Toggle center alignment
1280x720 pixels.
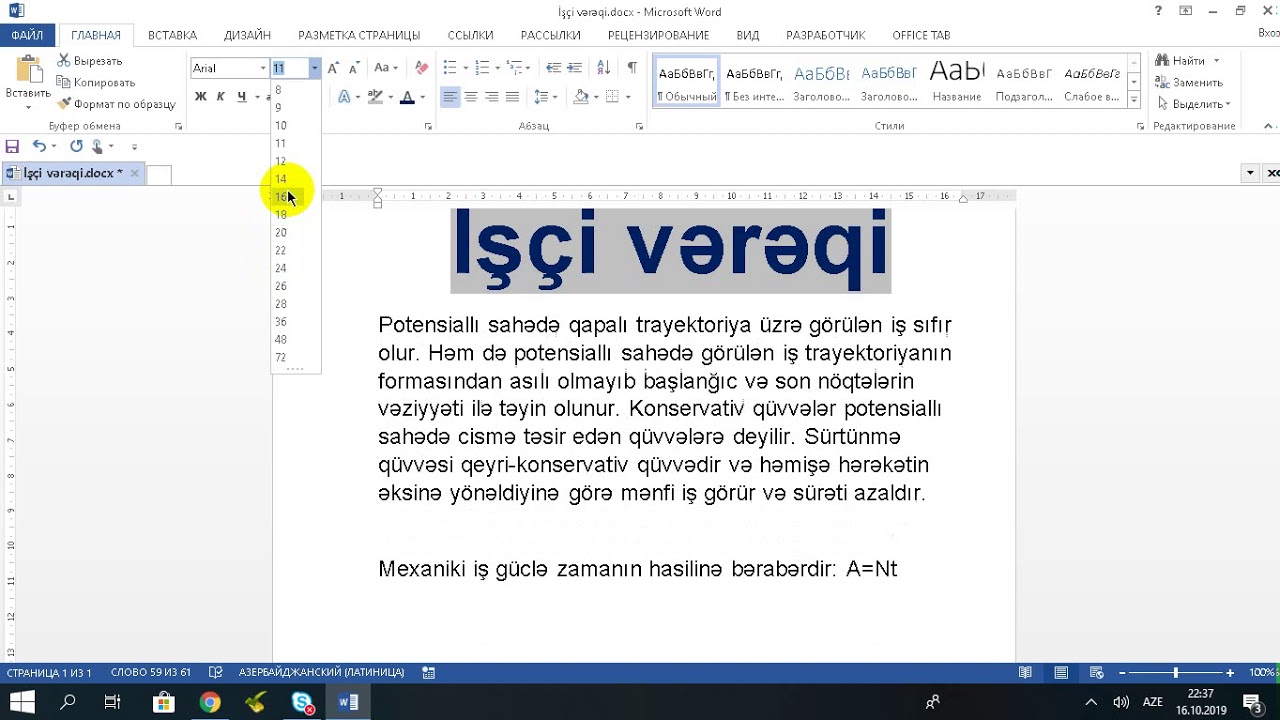click(471, 97)
